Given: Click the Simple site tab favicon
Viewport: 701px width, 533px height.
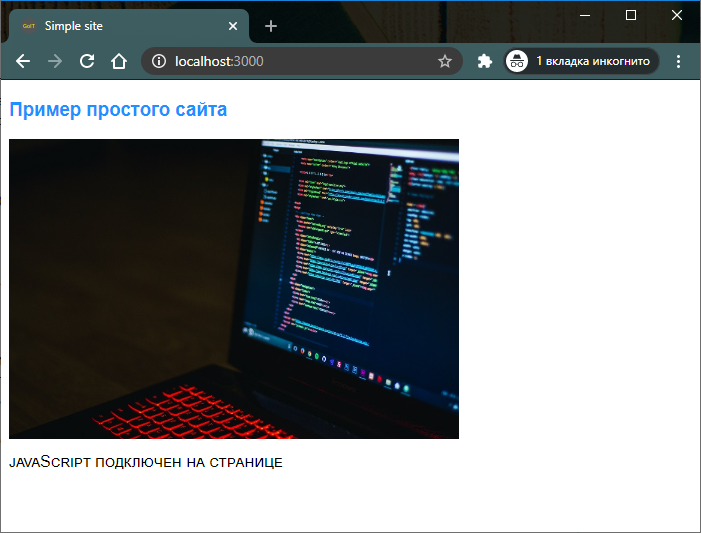Looking at the screenshot, I should 28,26.
